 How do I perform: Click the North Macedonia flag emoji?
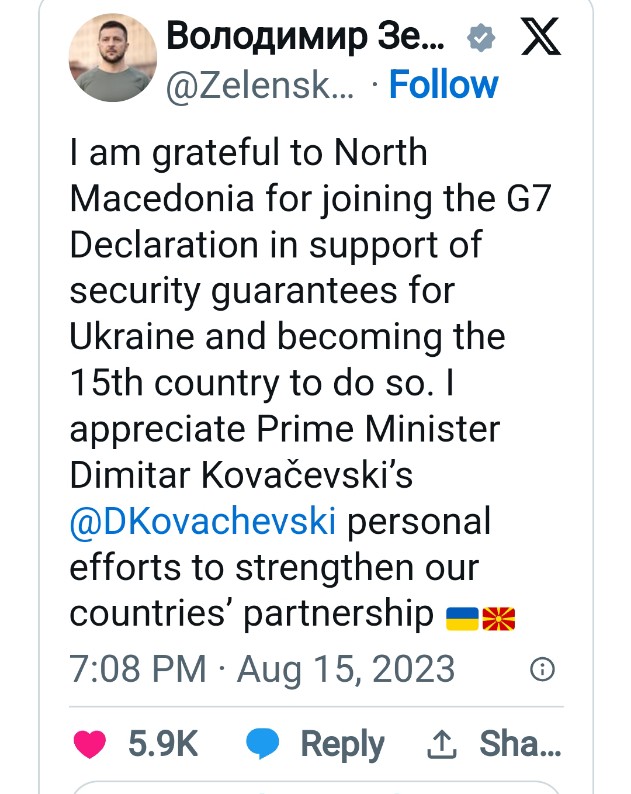(499, 618)
